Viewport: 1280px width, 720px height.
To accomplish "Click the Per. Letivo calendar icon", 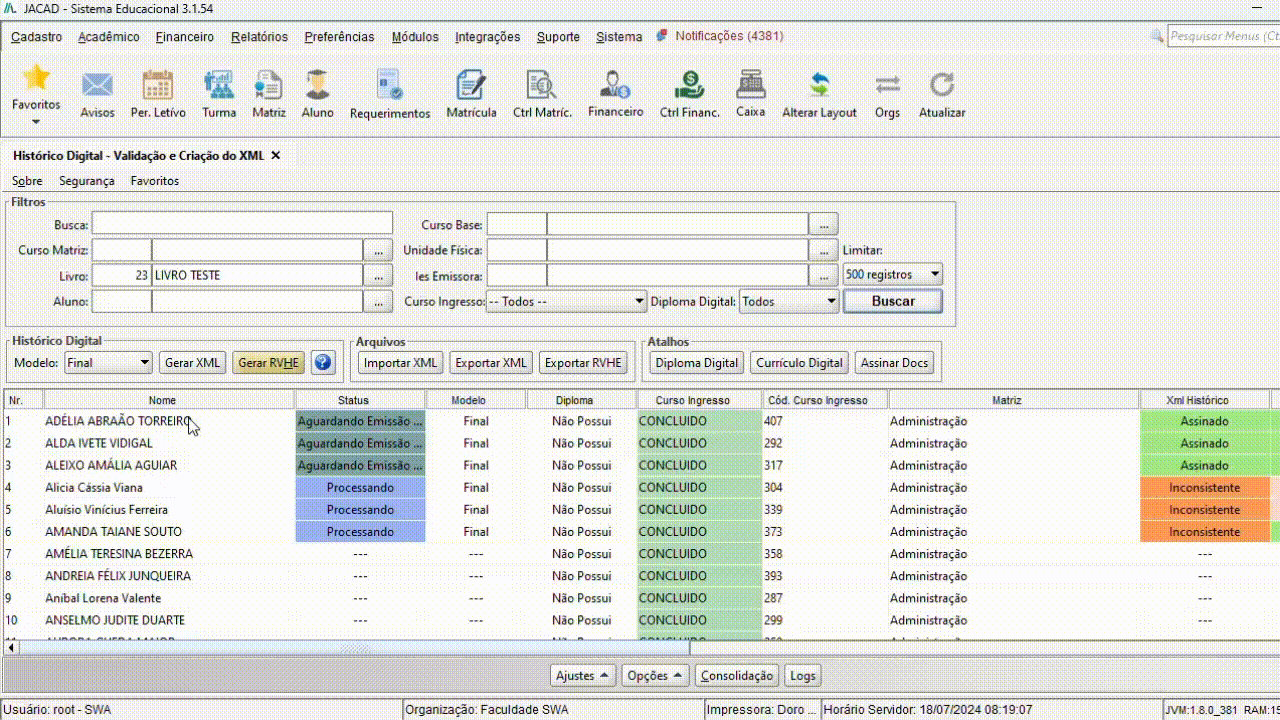I will 158,86.
